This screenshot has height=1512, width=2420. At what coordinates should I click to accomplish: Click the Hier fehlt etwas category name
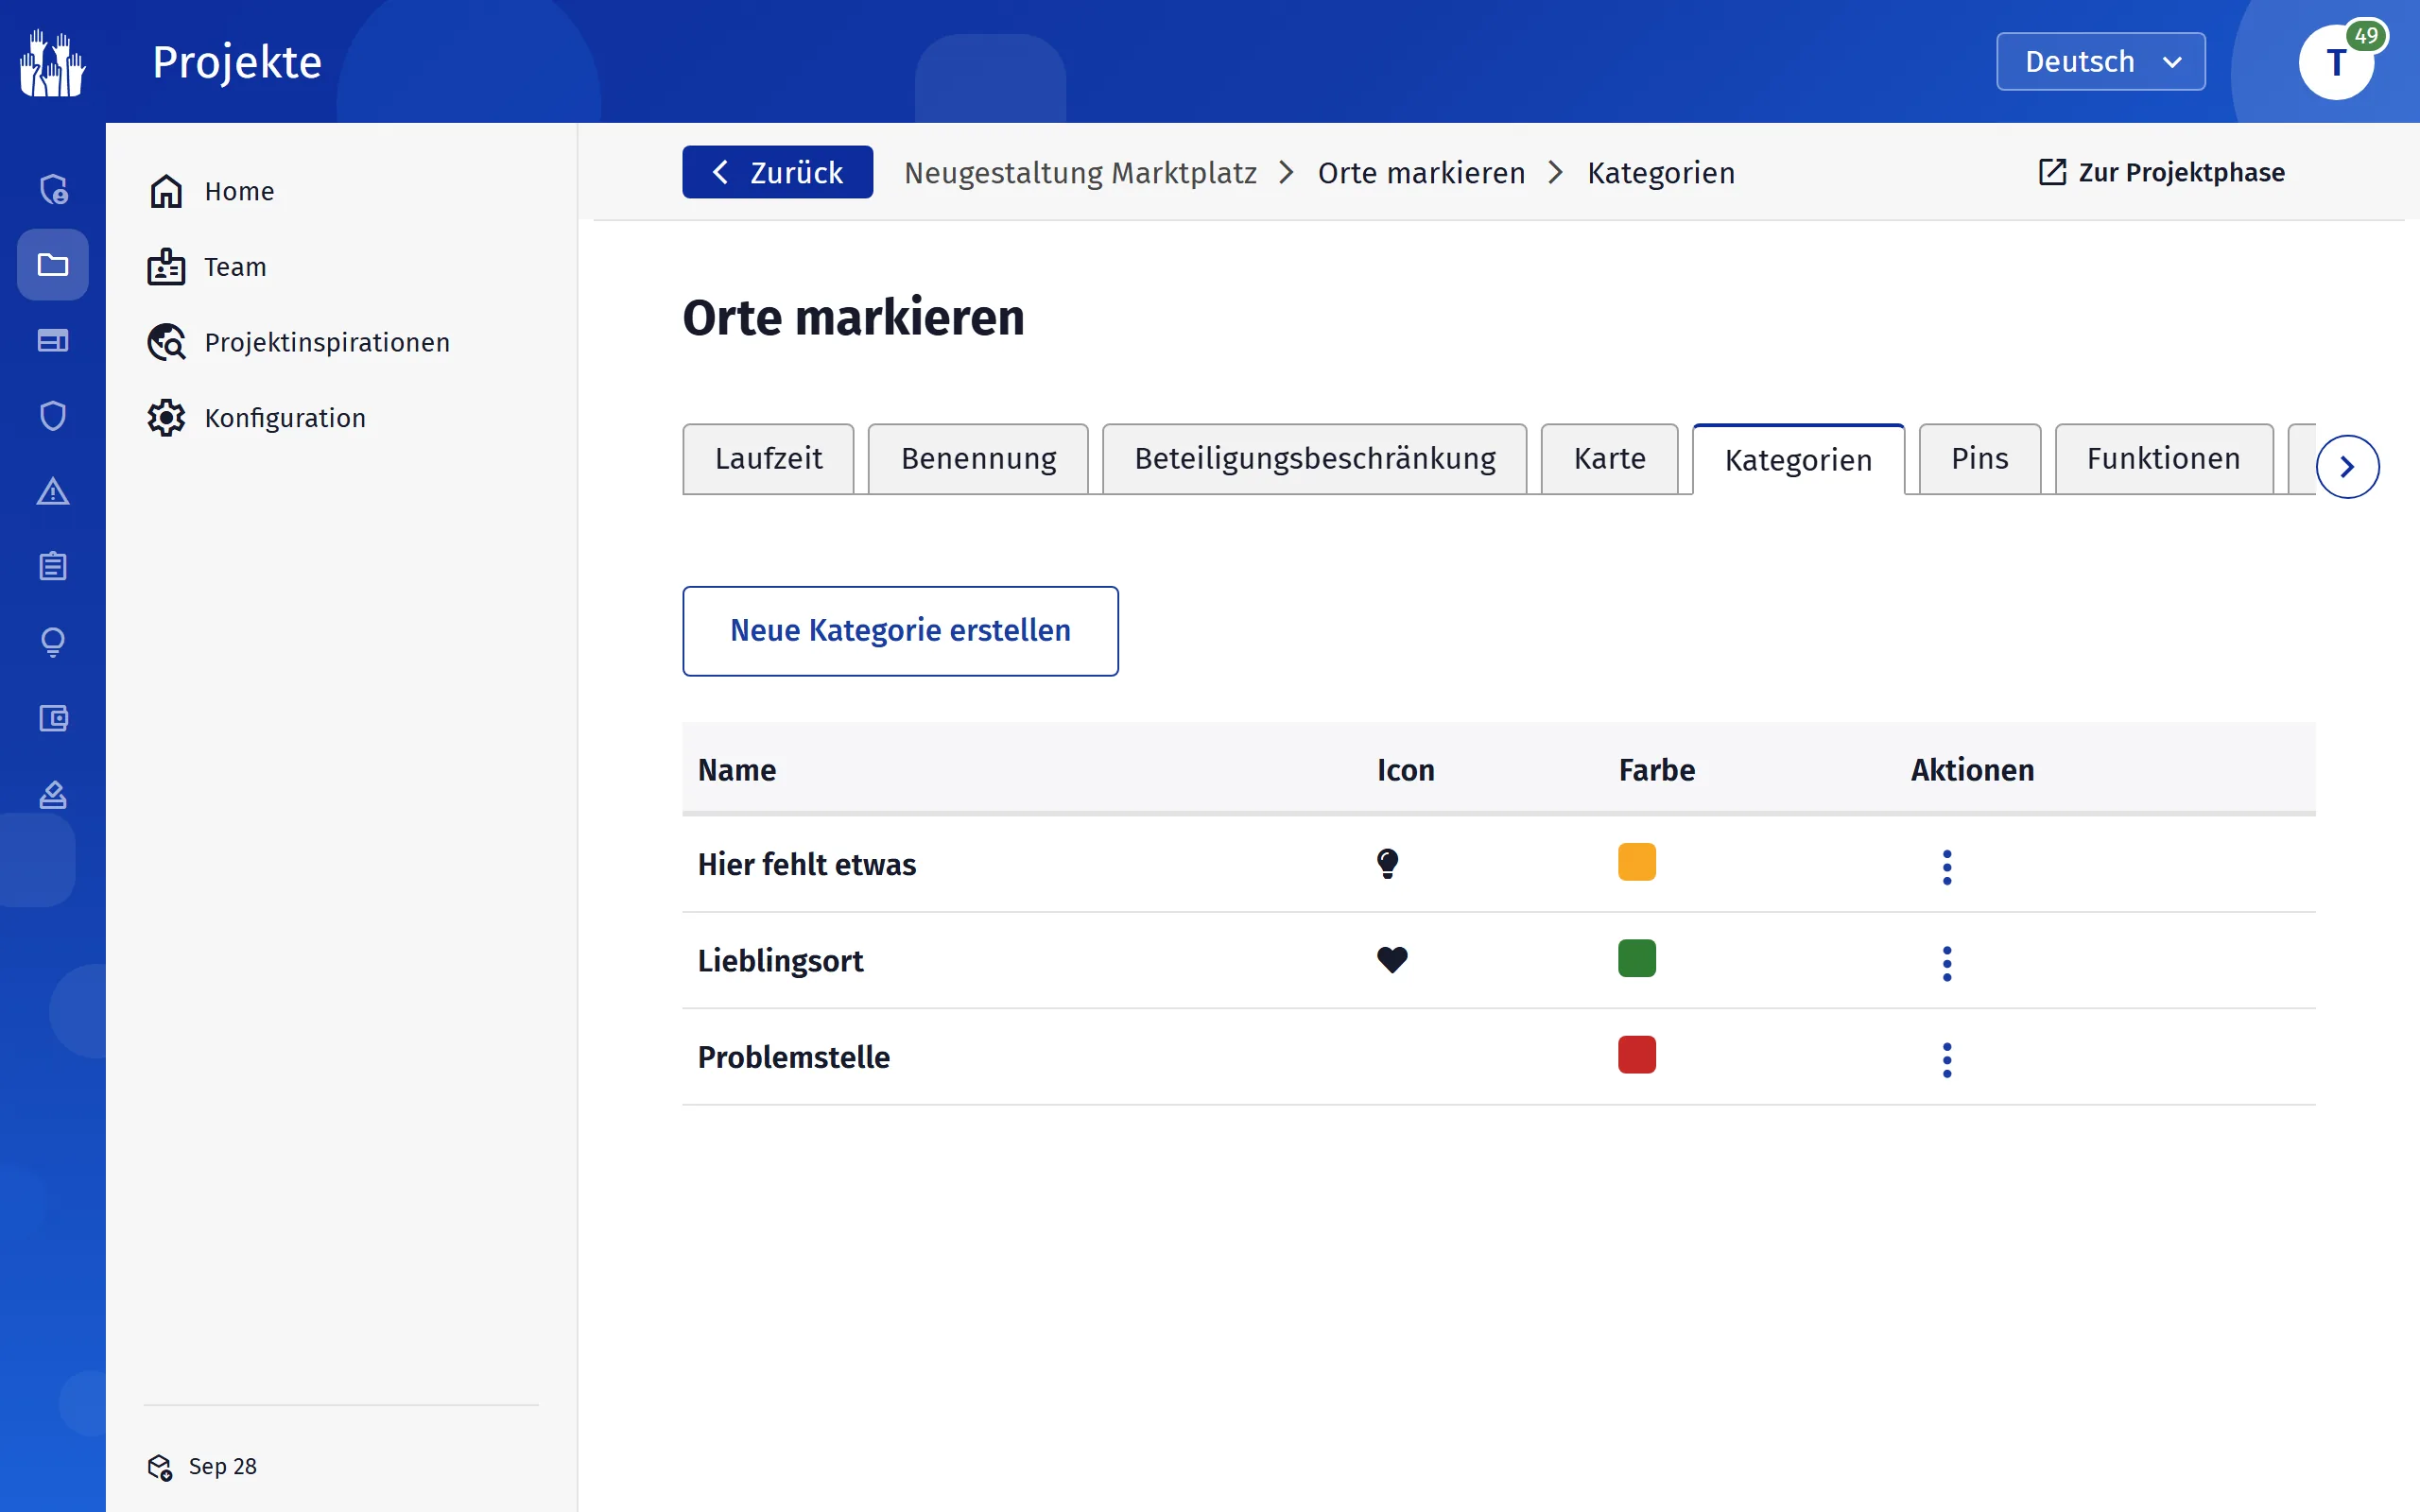point(807,864)
